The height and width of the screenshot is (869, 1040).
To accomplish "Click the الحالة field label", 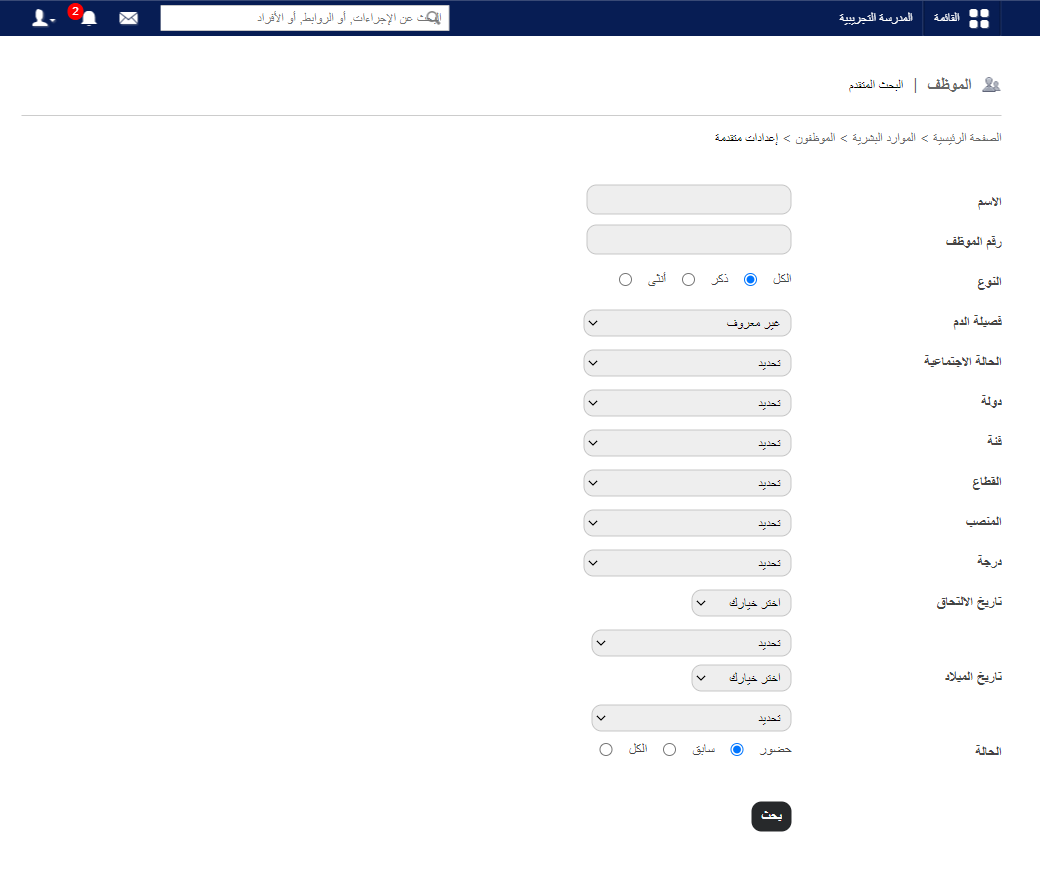I will pyautogui.click(x=988, y=750).
